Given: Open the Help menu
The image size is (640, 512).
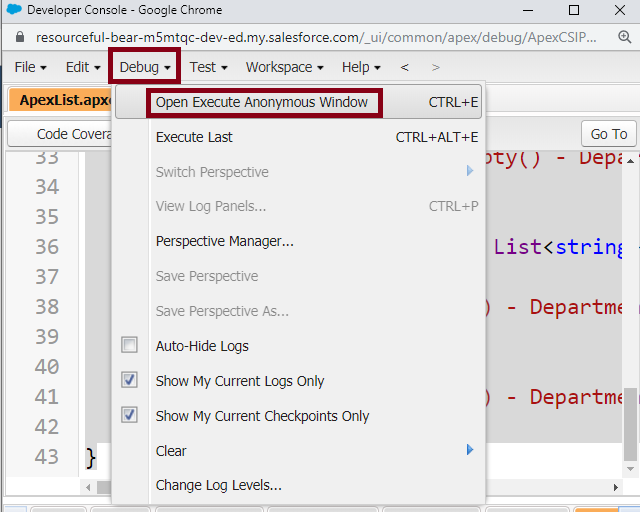Looking at the screenshot, I should 361,67.
